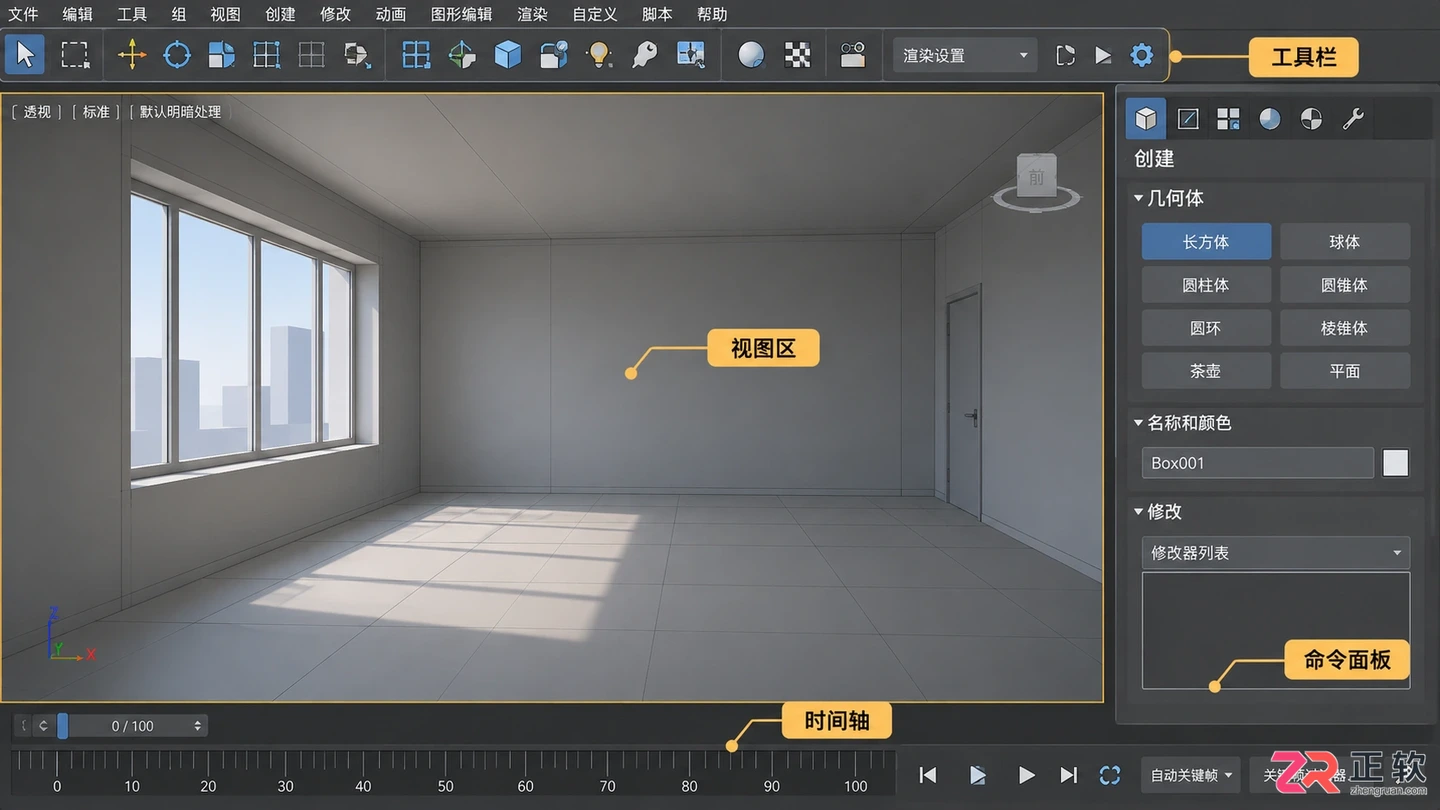Click the ViewCube front face
Viewport: 1440px width, 810px height.
point(1036,178)
